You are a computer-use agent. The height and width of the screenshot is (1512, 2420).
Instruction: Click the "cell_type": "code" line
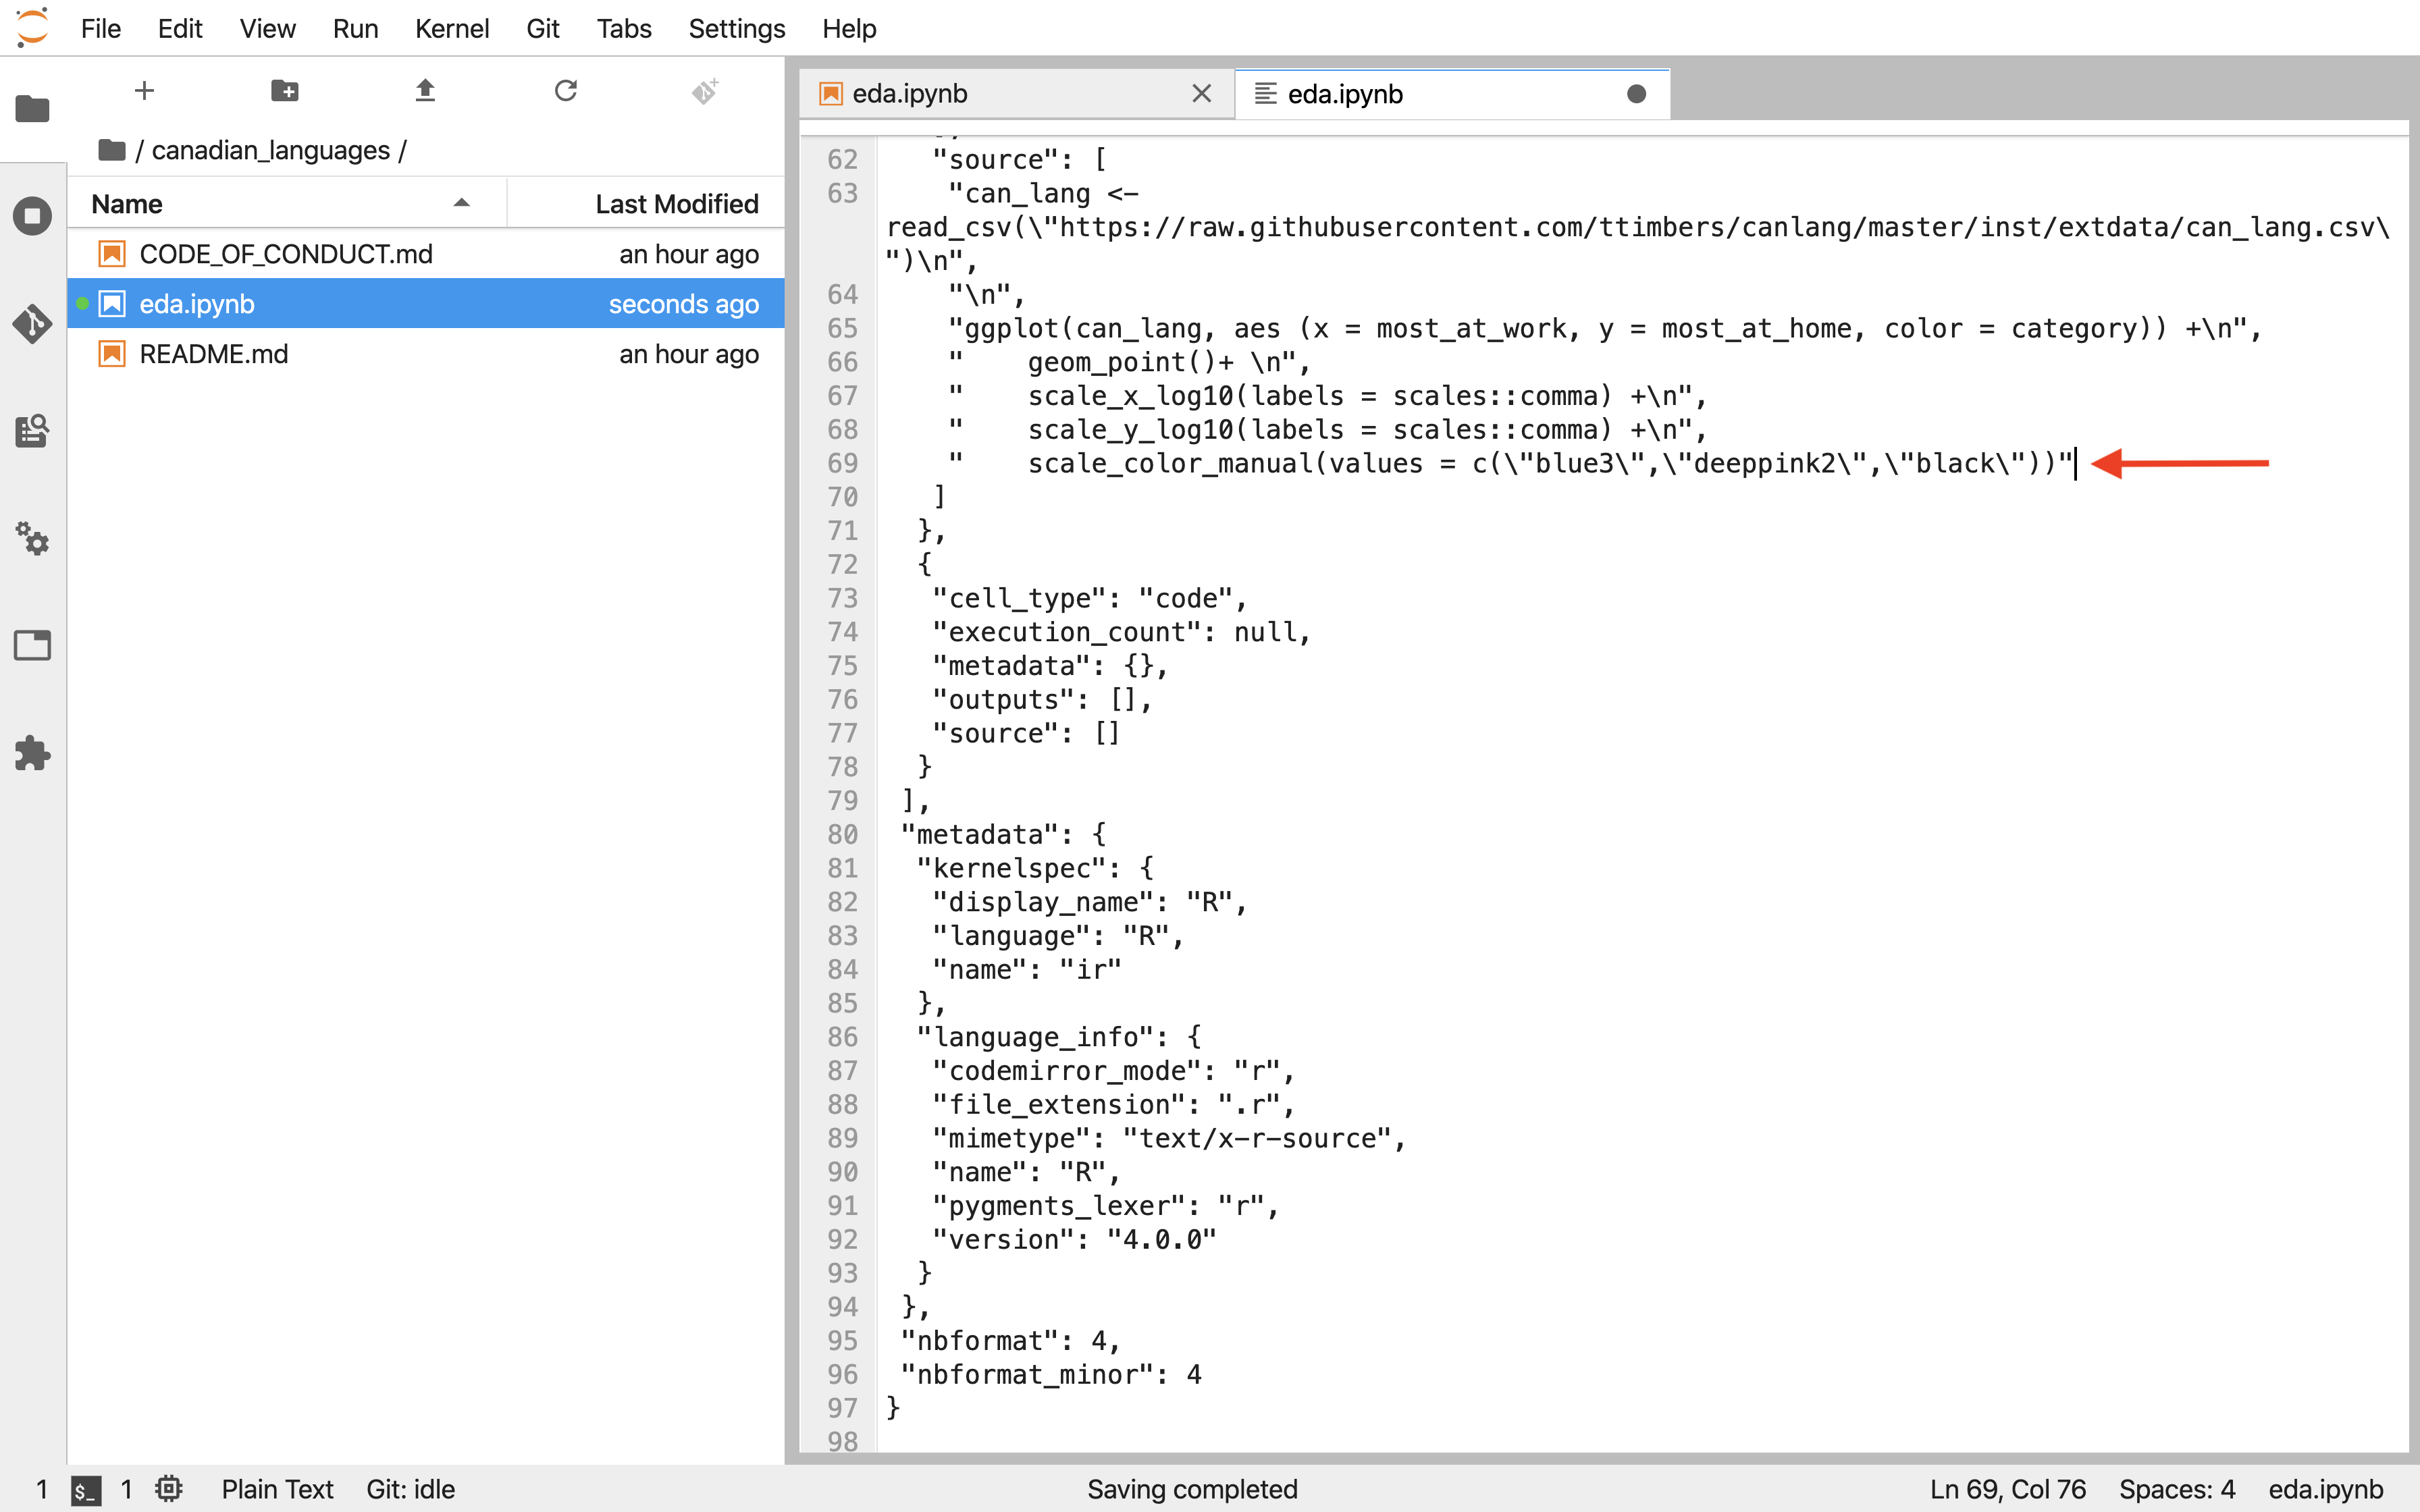click(1090, 598)
